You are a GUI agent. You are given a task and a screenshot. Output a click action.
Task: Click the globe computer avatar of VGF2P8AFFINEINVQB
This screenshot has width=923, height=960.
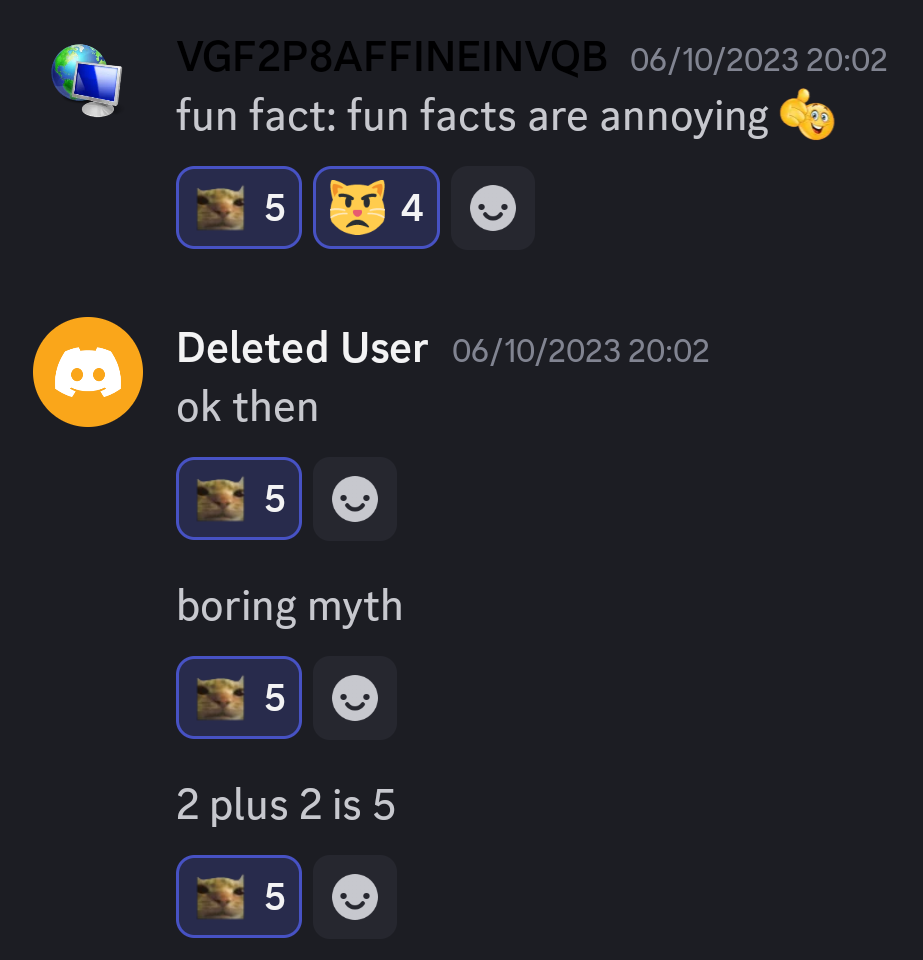click(x=87, y=81)
